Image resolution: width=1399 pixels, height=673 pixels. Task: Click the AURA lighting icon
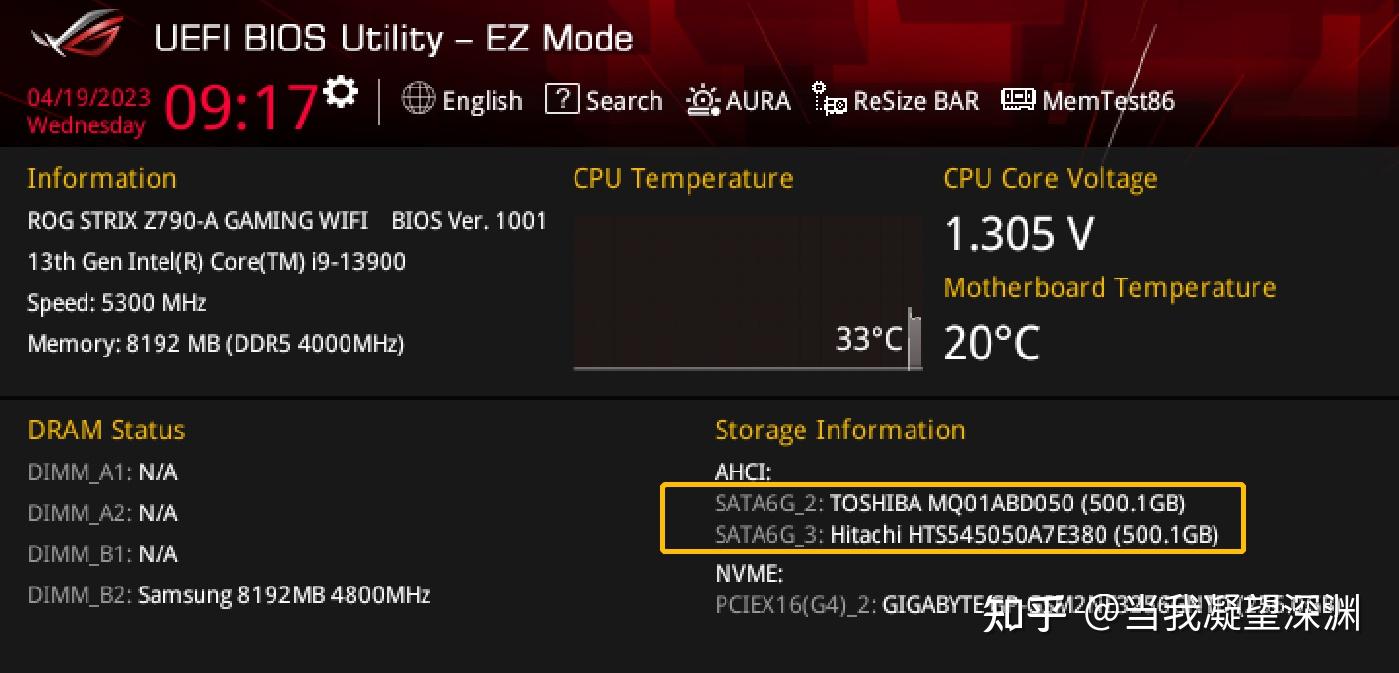click(703, 100)
